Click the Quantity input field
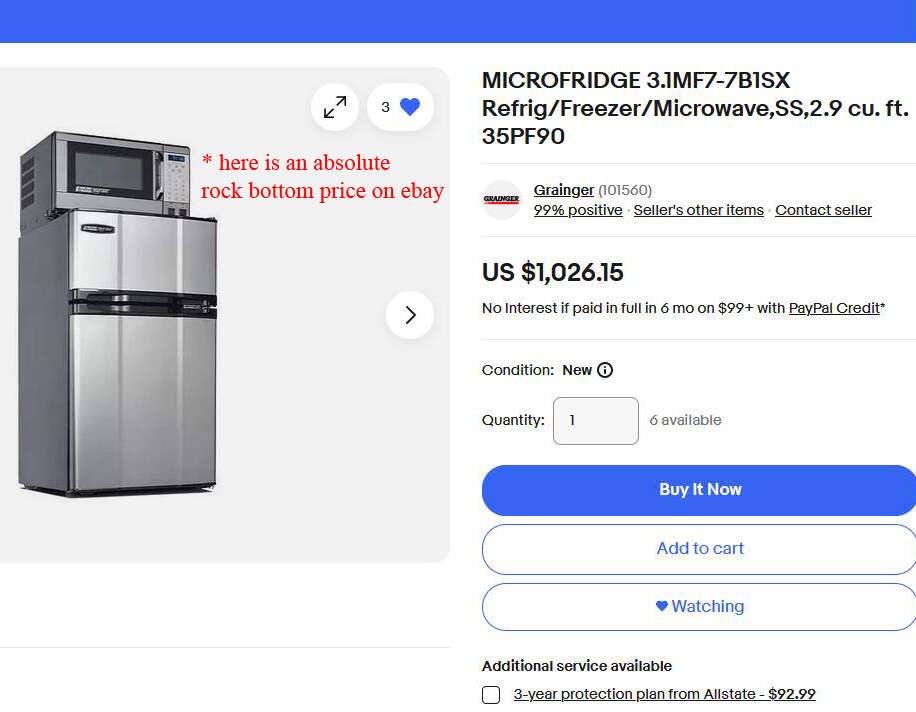This screenshot has width=916, height=712. click(596, 421)
